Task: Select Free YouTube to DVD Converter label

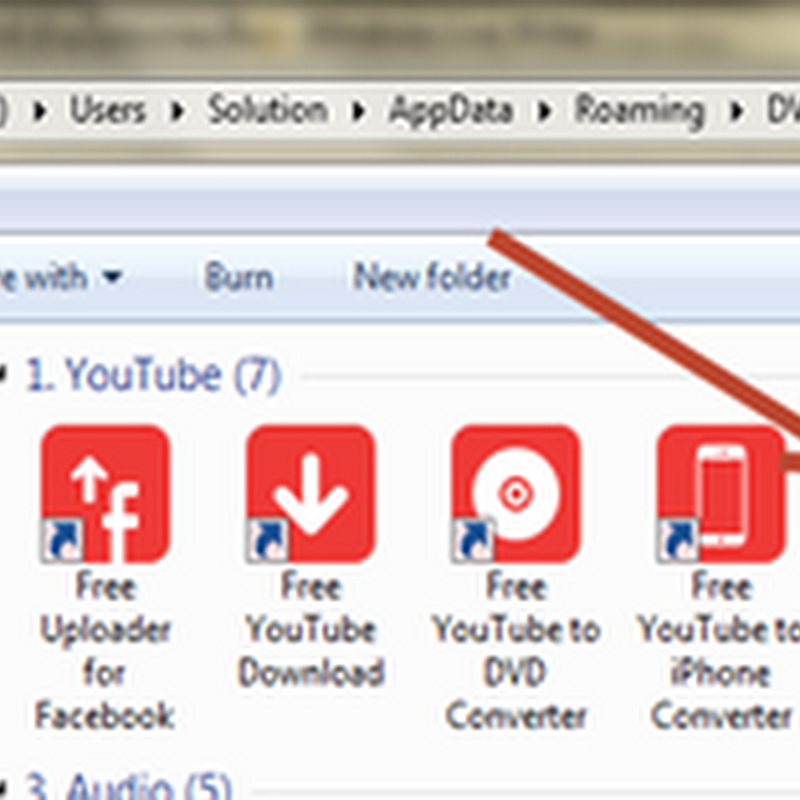Action: [x=516, y=651]
